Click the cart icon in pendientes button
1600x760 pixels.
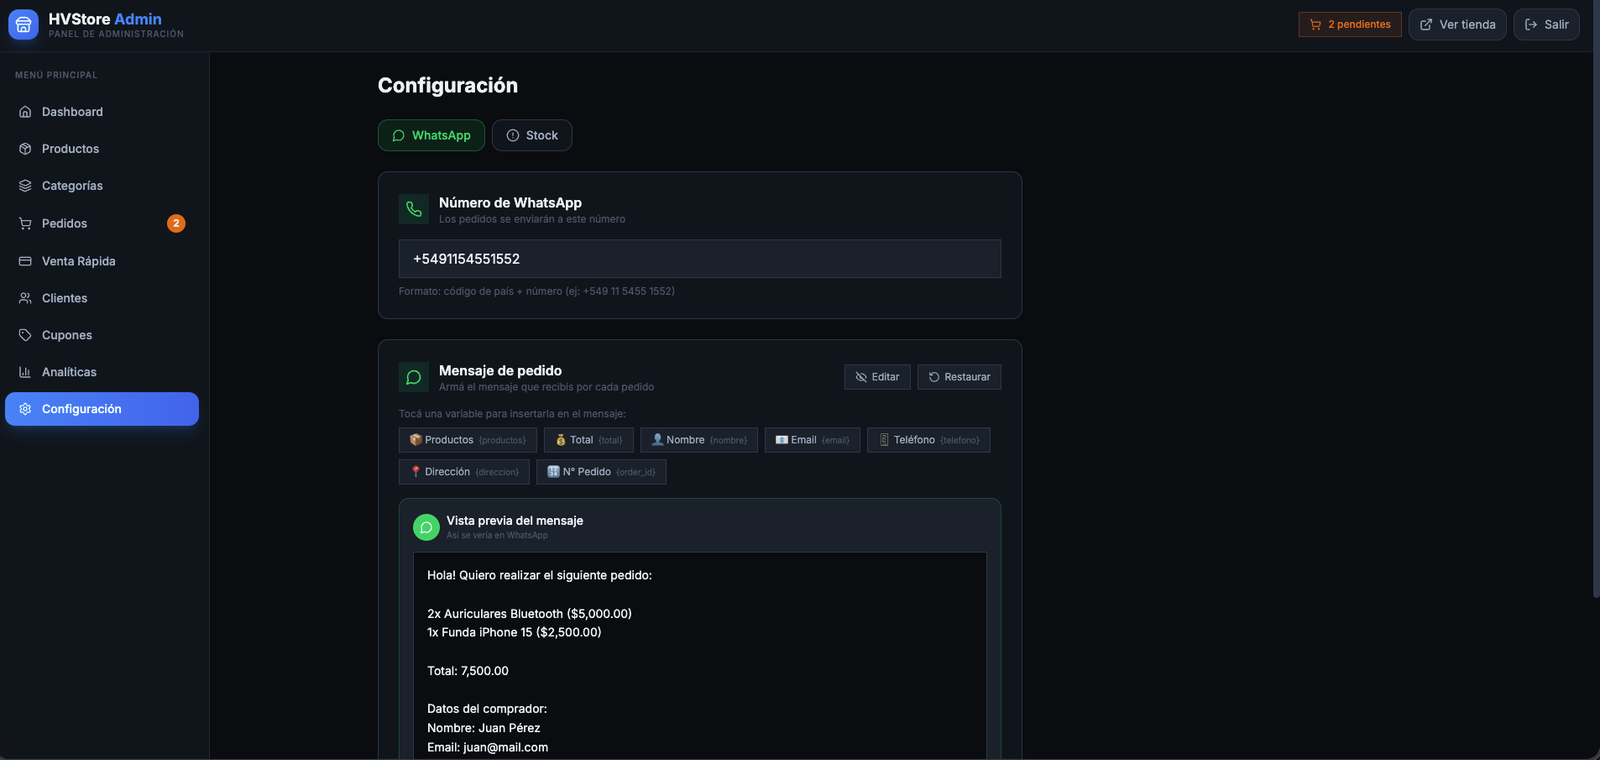(1316, 25)
